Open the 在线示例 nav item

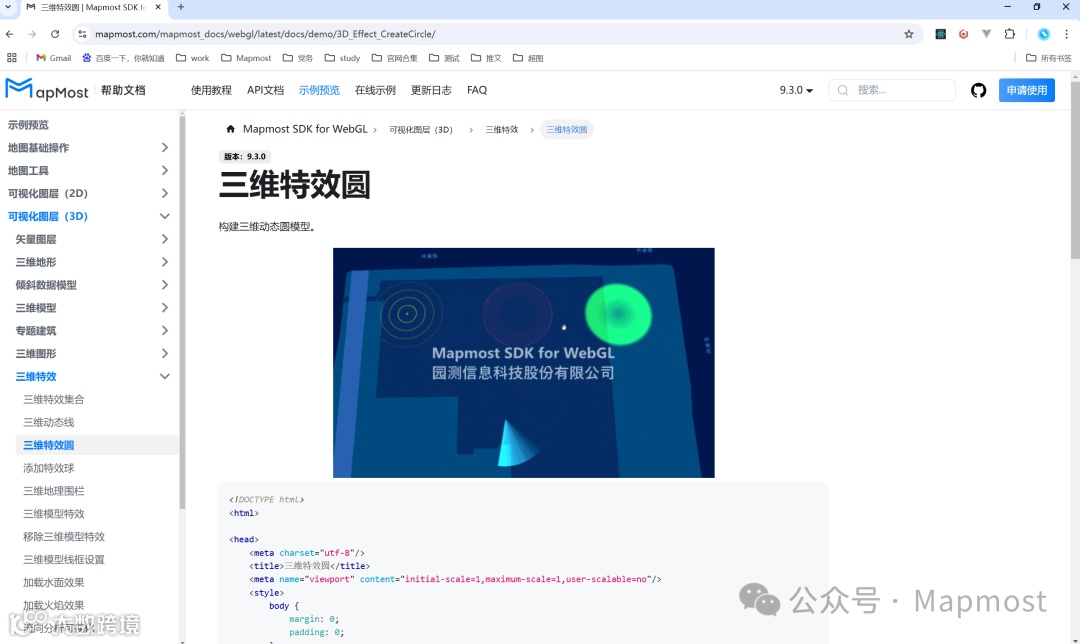coord(375,90)
